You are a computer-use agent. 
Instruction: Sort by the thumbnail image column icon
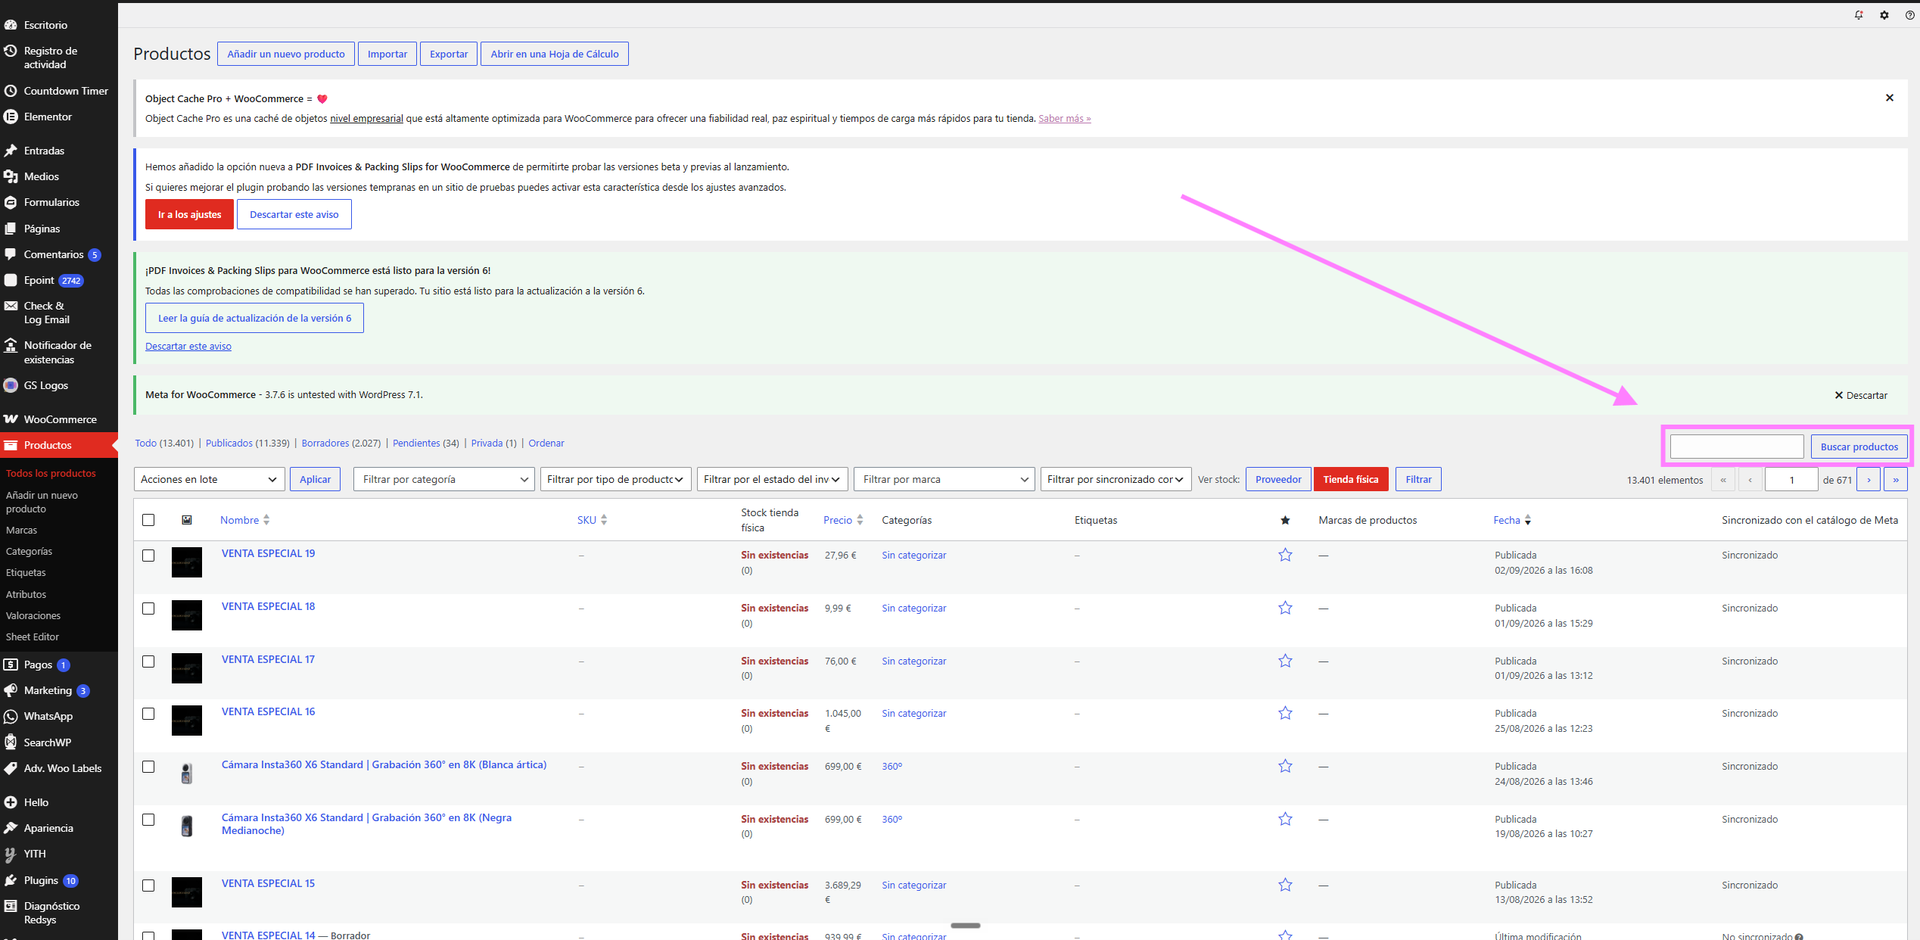pos(187,520)
